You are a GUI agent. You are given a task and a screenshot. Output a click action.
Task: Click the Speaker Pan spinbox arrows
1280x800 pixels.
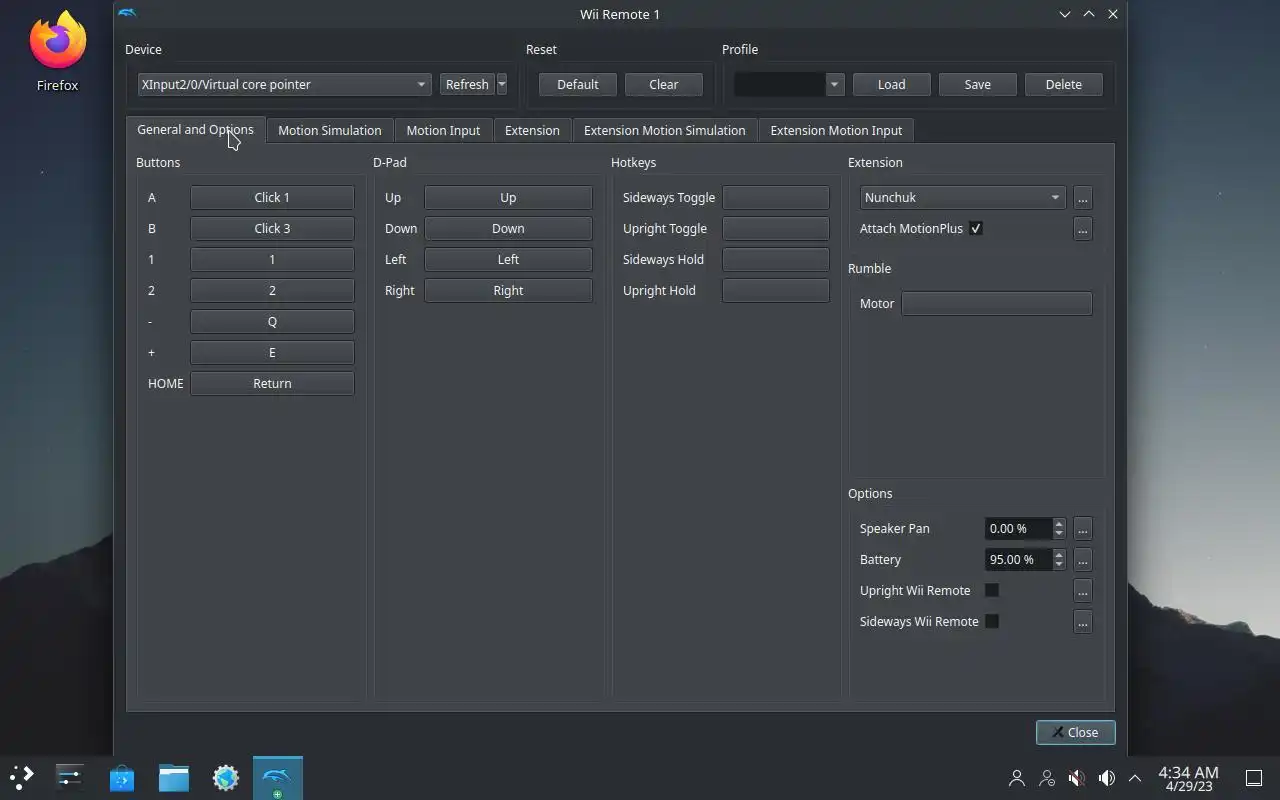[x=1059, y=529]
